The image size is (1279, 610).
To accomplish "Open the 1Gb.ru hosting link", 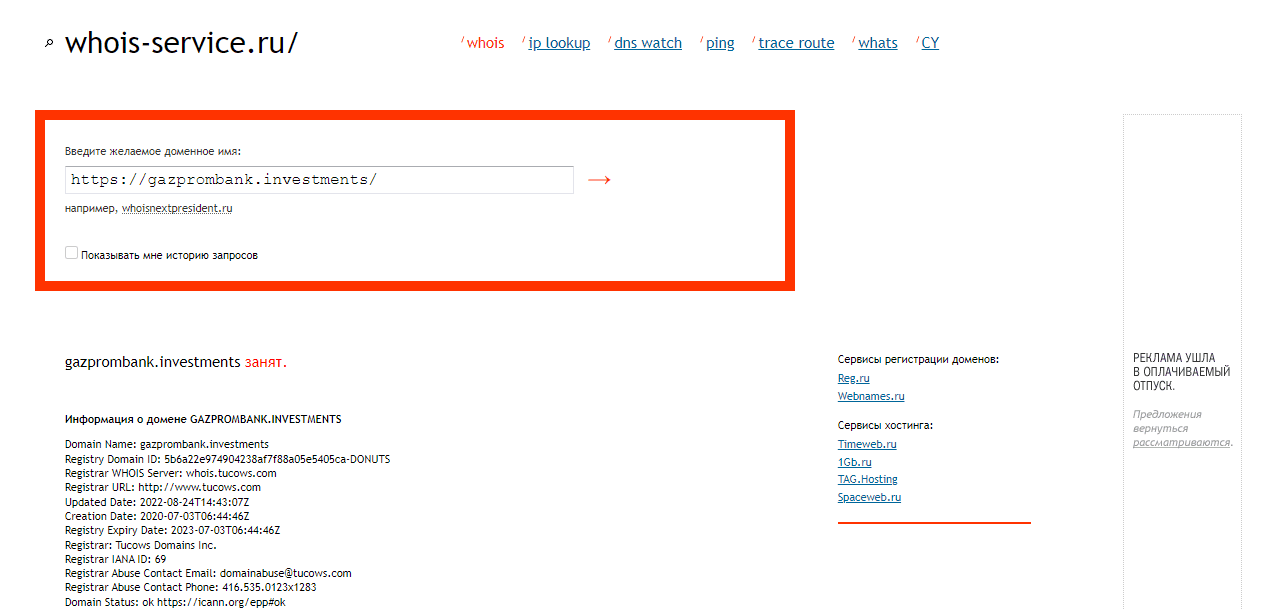I will (854, 462).
